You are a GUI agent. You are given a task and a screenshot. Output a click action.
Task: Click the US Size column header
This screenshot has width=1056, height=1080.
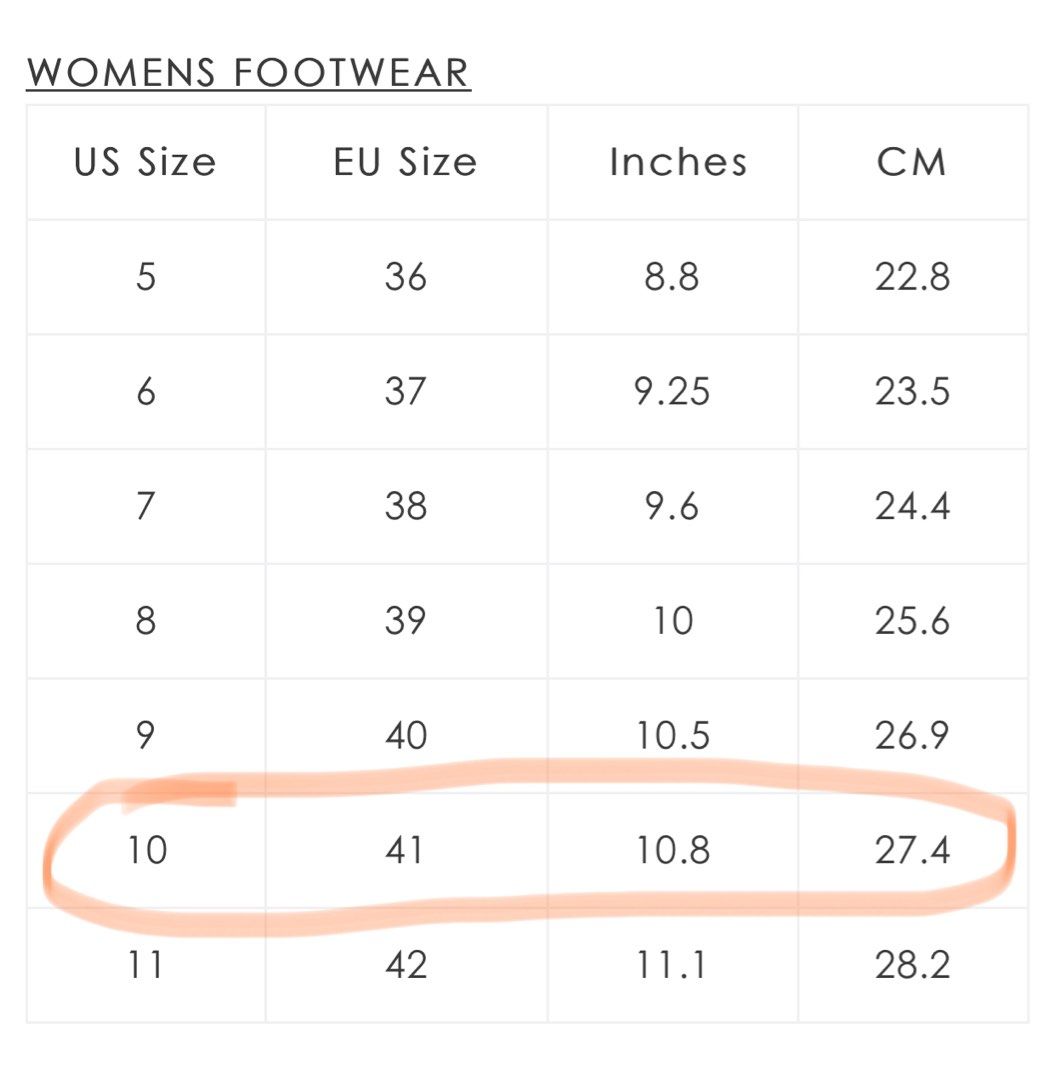[x=146, y=162]
